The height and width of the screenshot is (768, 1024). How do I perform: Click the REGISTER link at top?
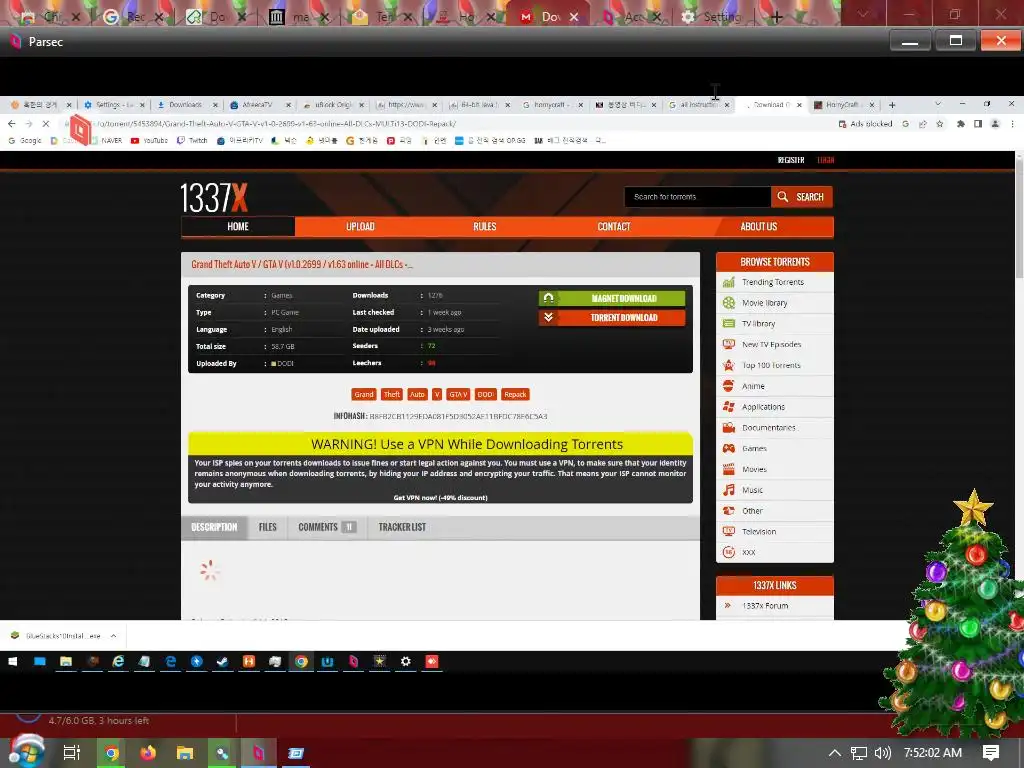click(x=791, y=160)
